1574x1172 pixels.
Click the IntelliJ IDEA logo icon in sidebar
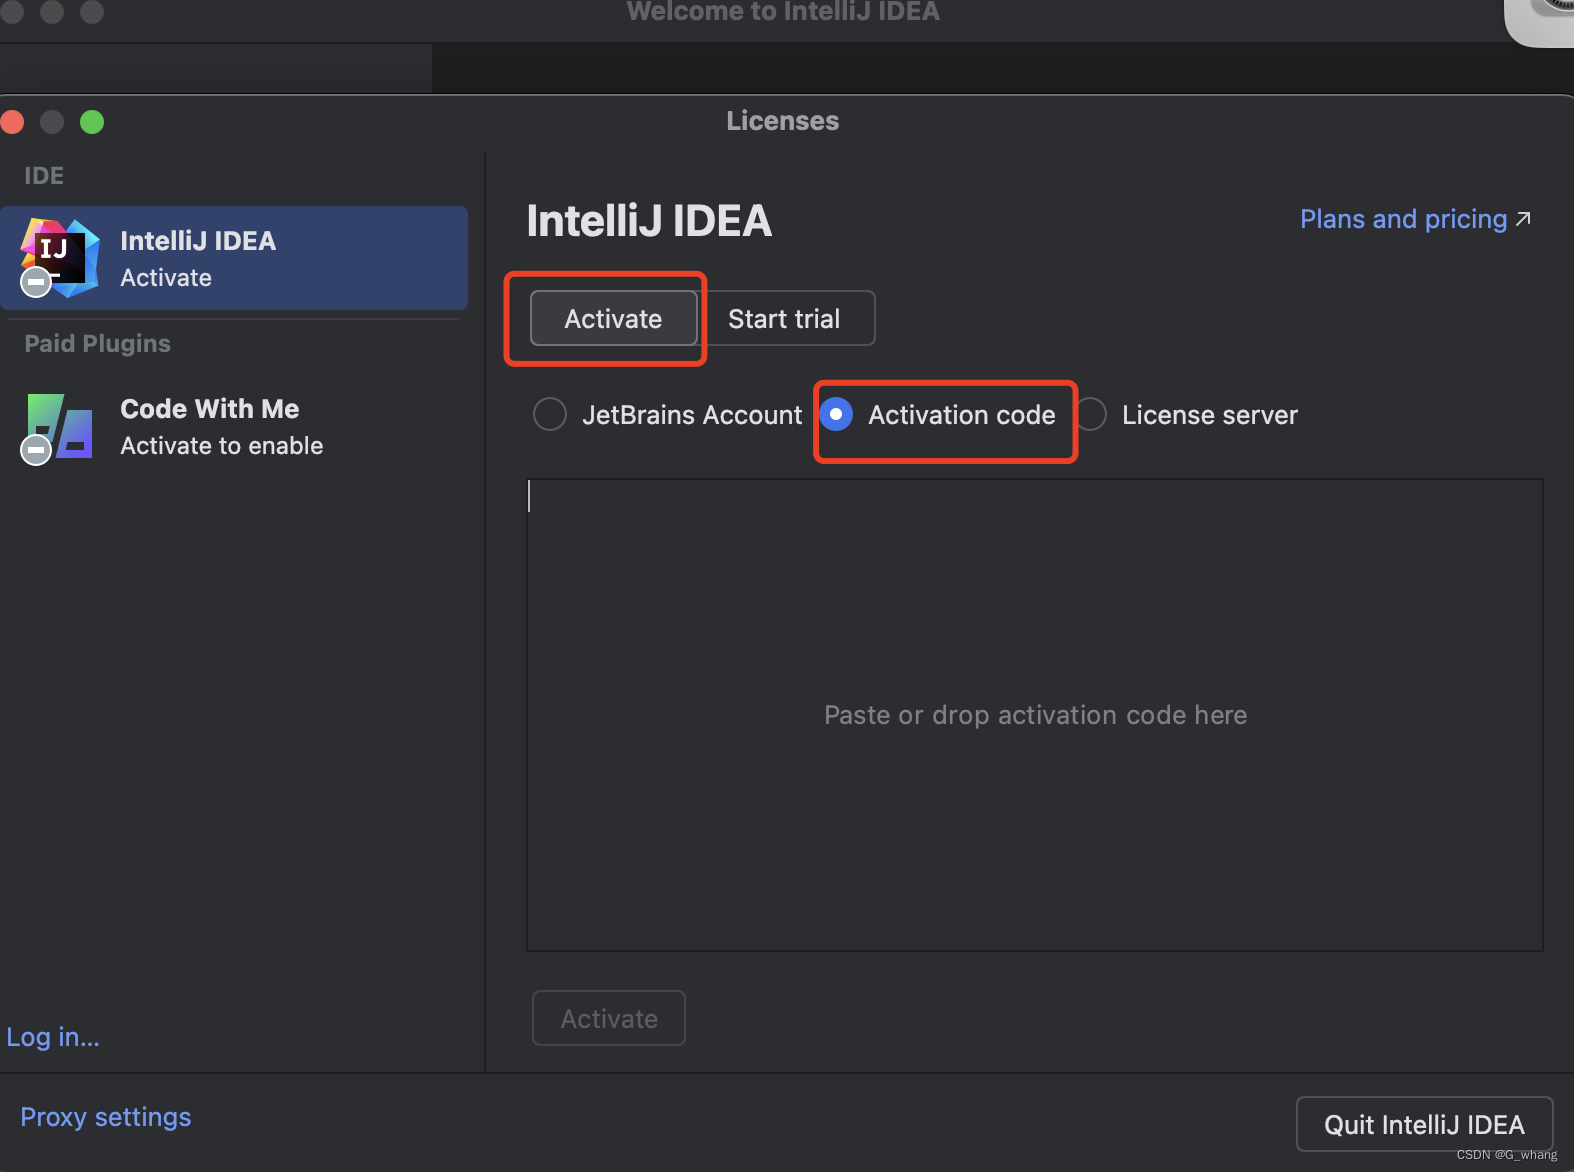click(60, 258)
